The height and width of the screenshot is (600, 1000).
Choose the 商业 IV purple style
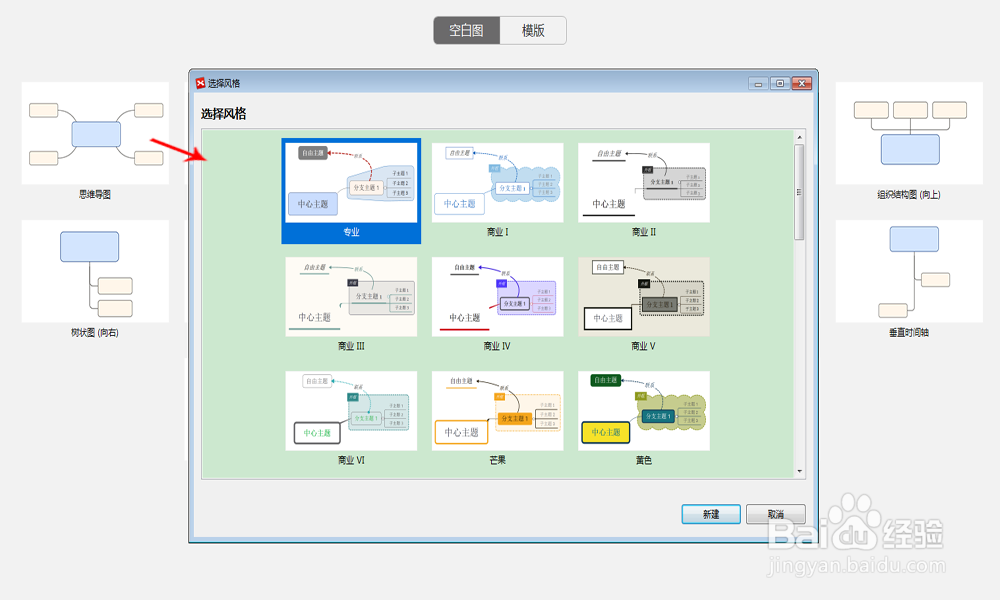pyautogui.click(x=497, y=296)
